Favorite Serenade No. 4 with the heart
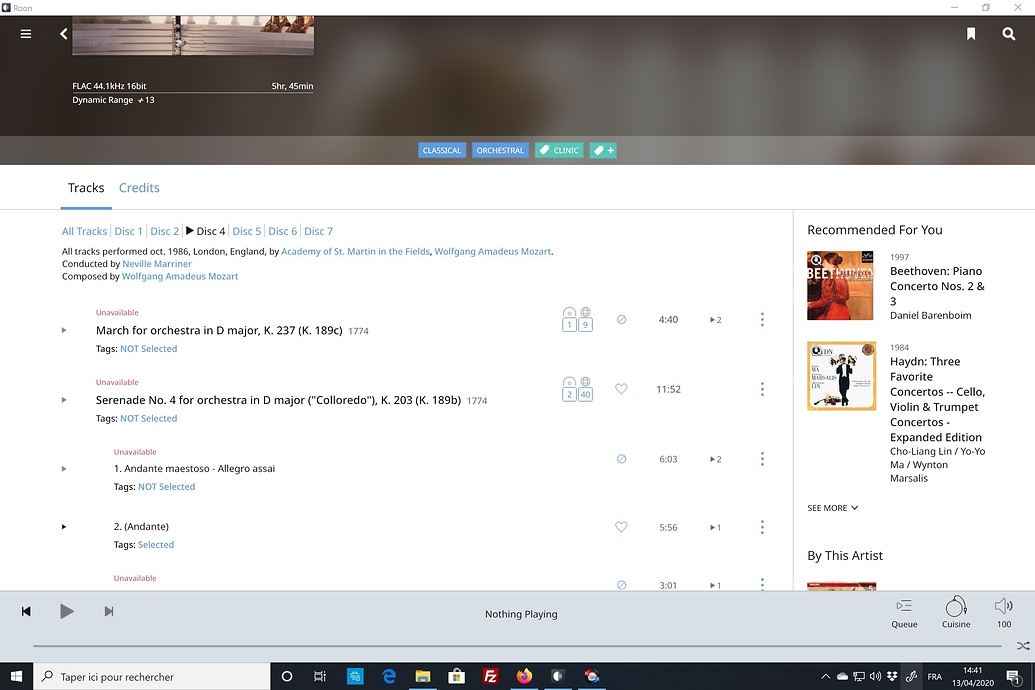This screenshot has height=690, width=1035. 621,389
